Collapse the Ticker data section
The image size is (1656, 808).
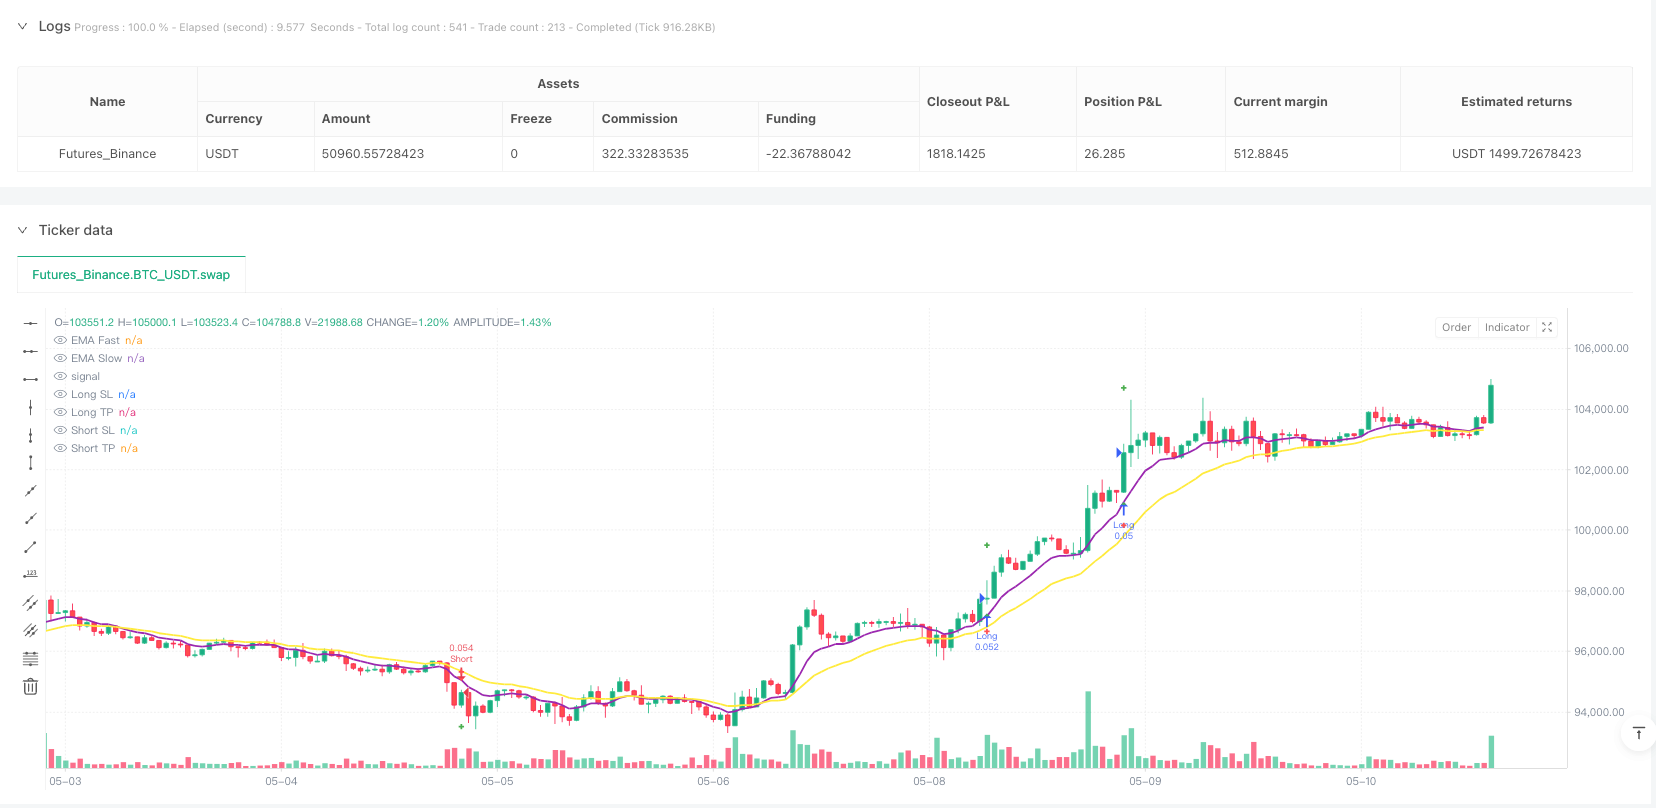pyautogui.click(x=22, y=230)
